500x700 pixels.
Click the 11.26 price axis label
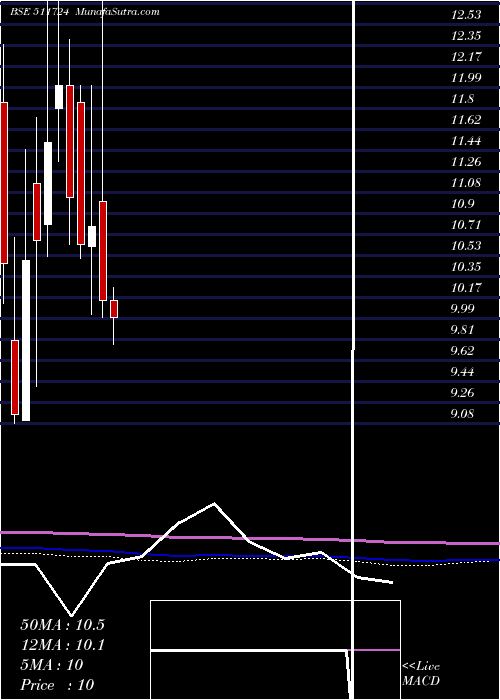[466, 162]
